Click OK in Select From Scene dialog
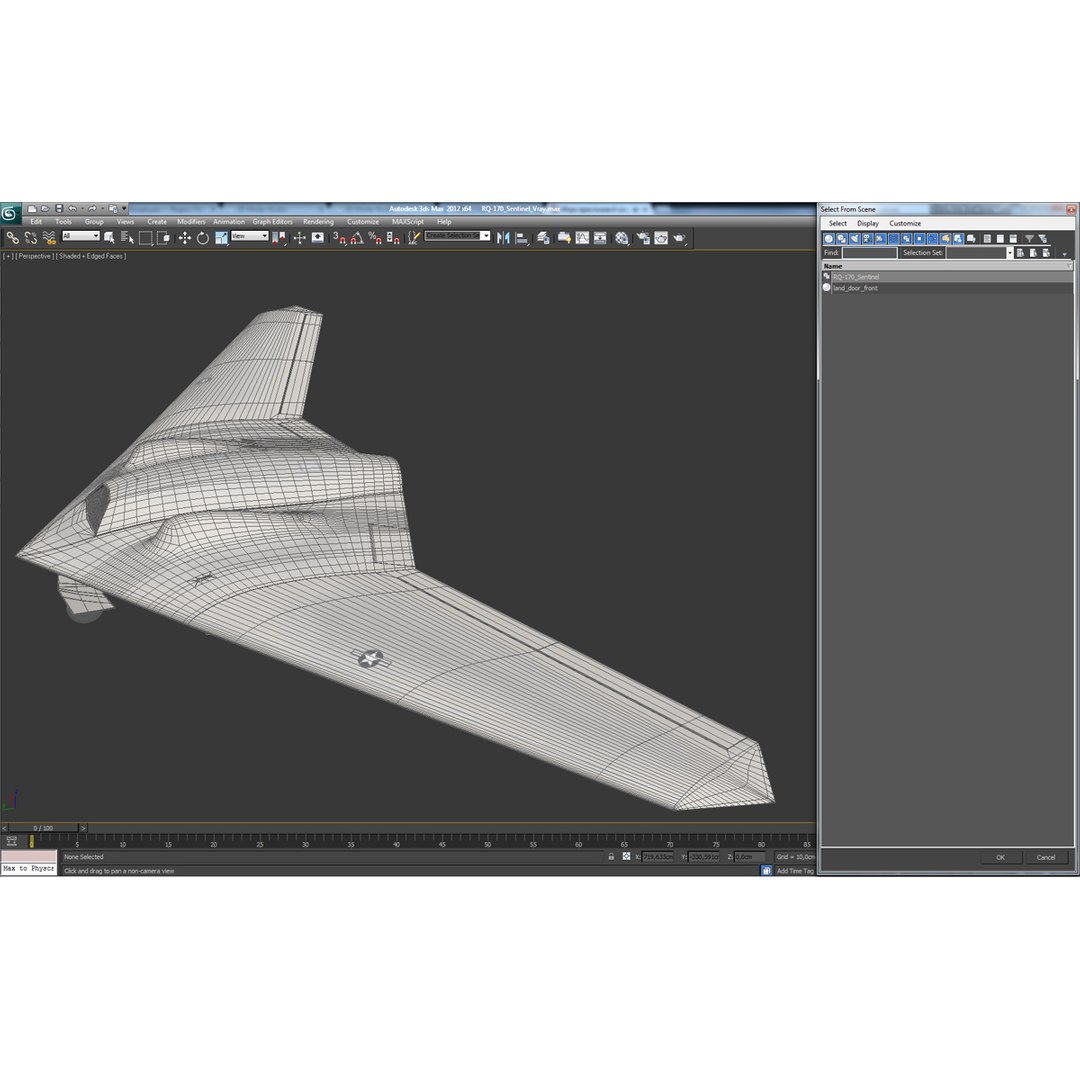The width and height of the screenshot is (1080, 1080). (x=1000, y=858)
